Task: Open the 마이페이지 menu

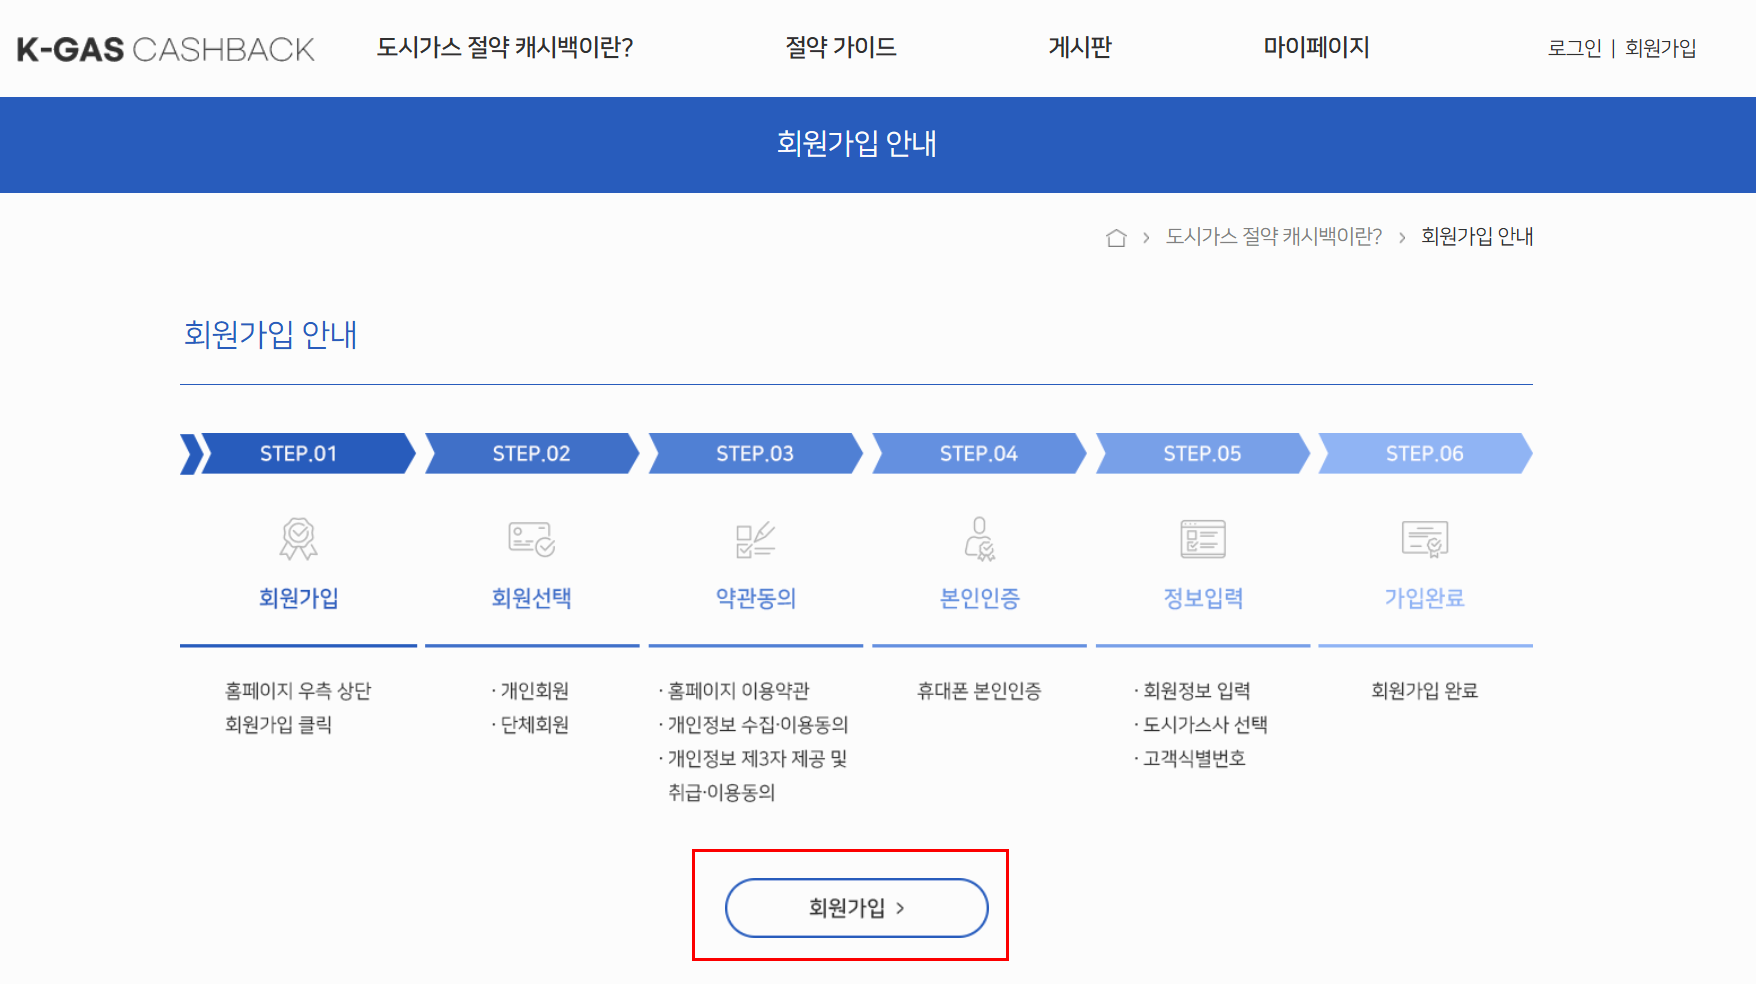Action: coord(1317,47)
